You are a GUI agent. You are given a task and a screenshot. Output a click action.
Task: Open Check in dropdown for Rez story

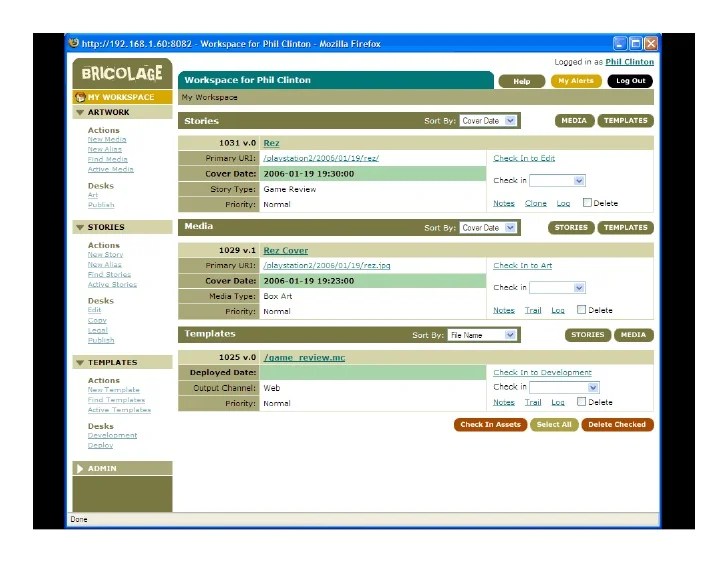(557, 181)
